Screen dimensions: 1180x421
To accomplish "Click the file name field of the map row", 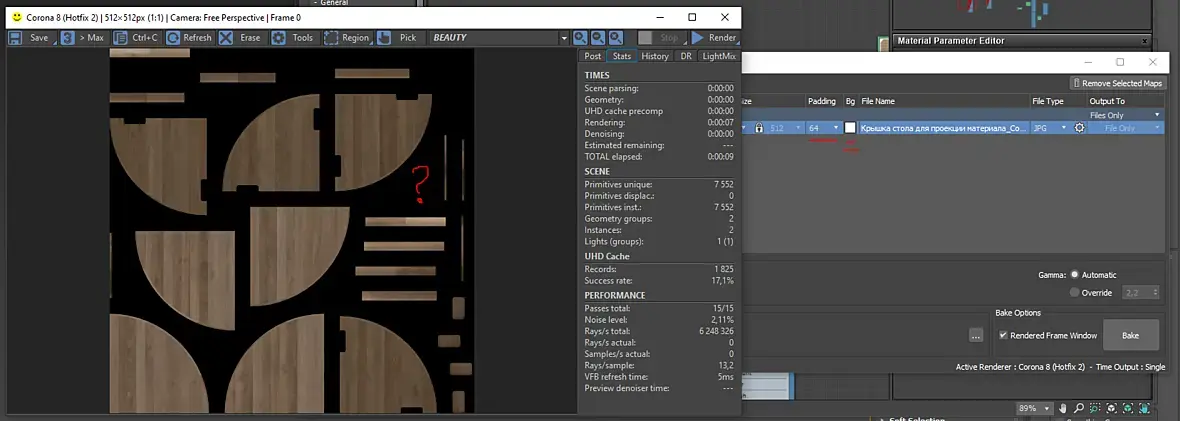I will coord(944,128).
